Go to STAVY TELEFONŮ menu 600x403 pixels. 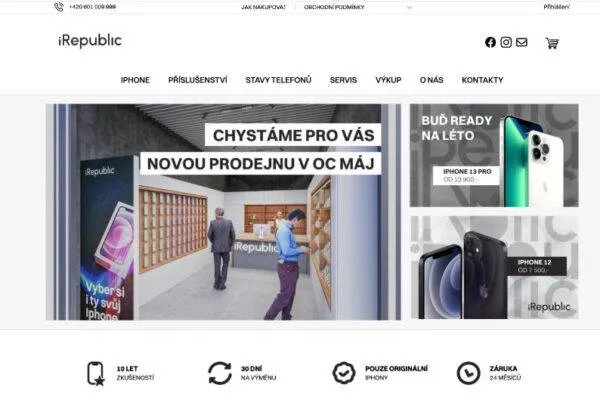tap(279, 80)
